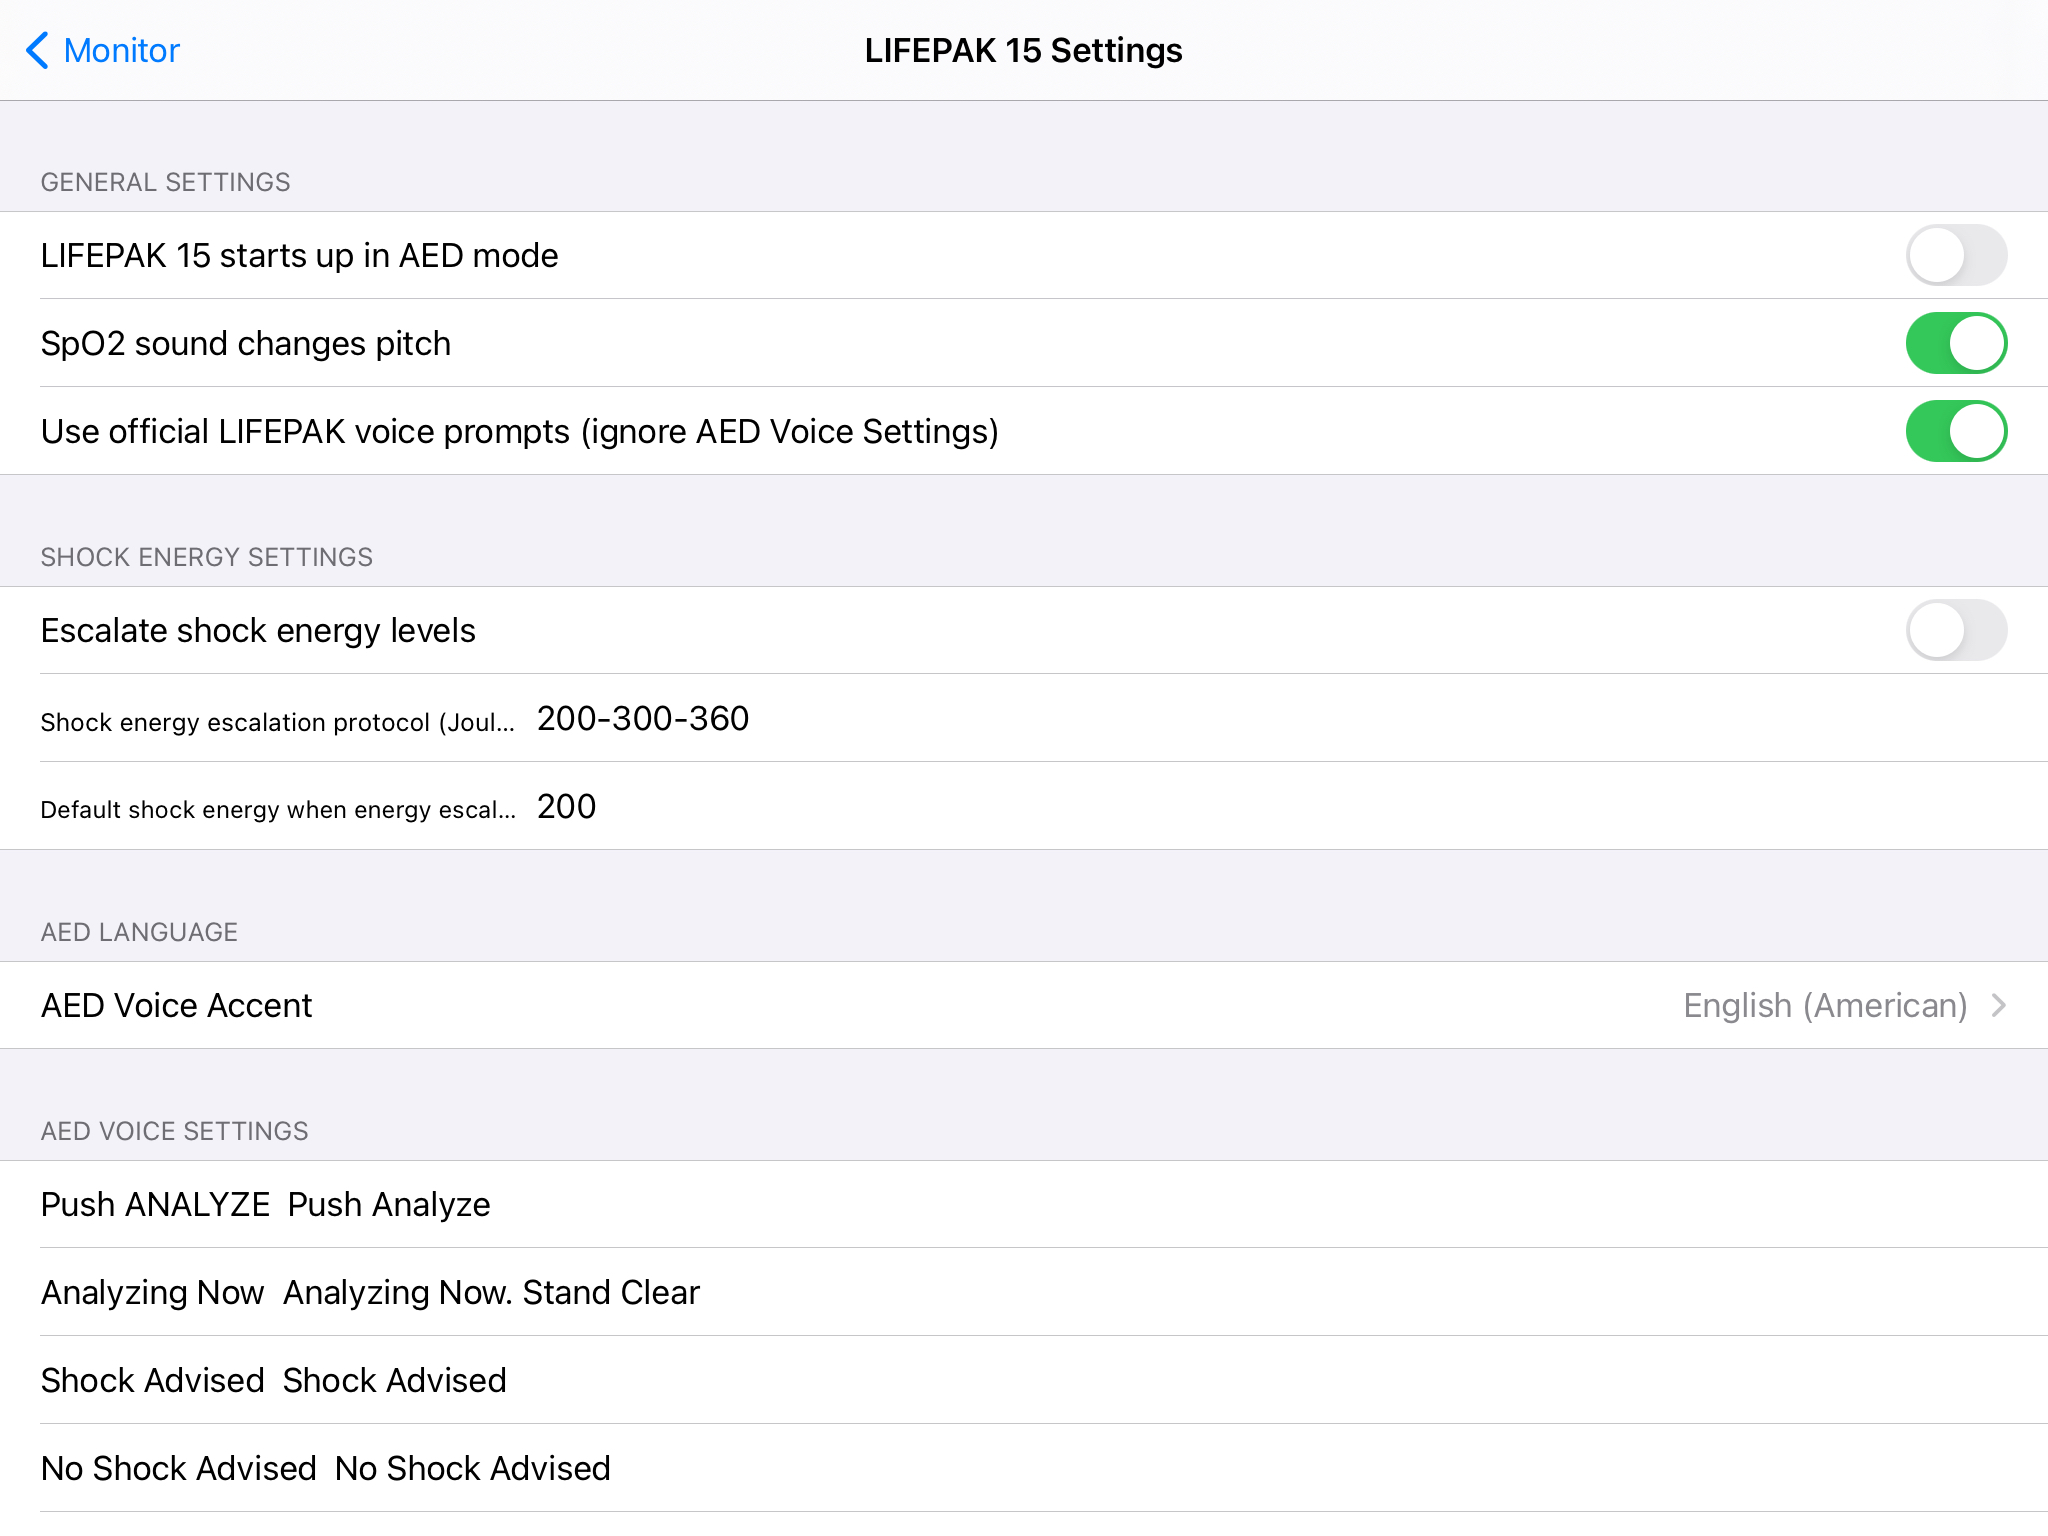Tap the AED VOICE SETTINGS header
The height and width of the screenshot is (1536, 2048).
coord(174,1130)
